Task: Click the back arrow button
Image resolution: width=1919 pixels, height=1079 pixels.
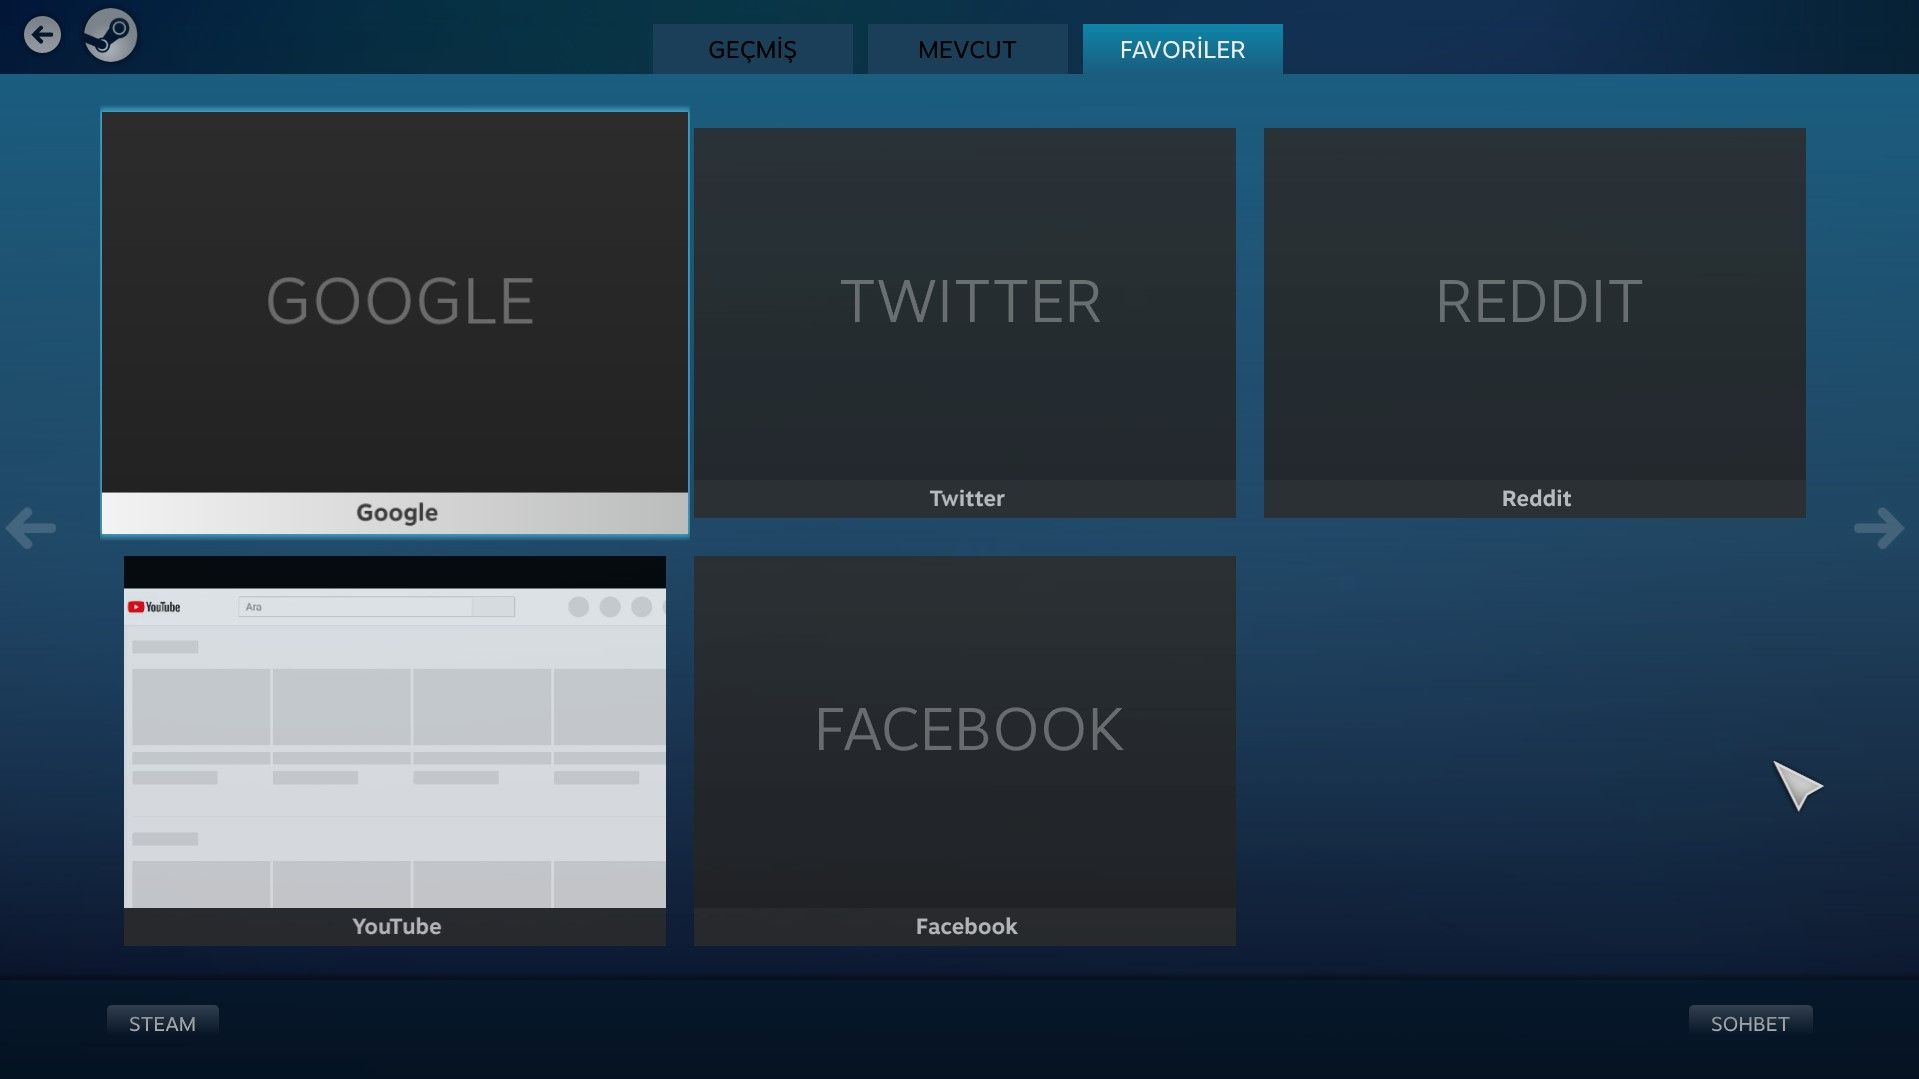Action: point(42,35)
